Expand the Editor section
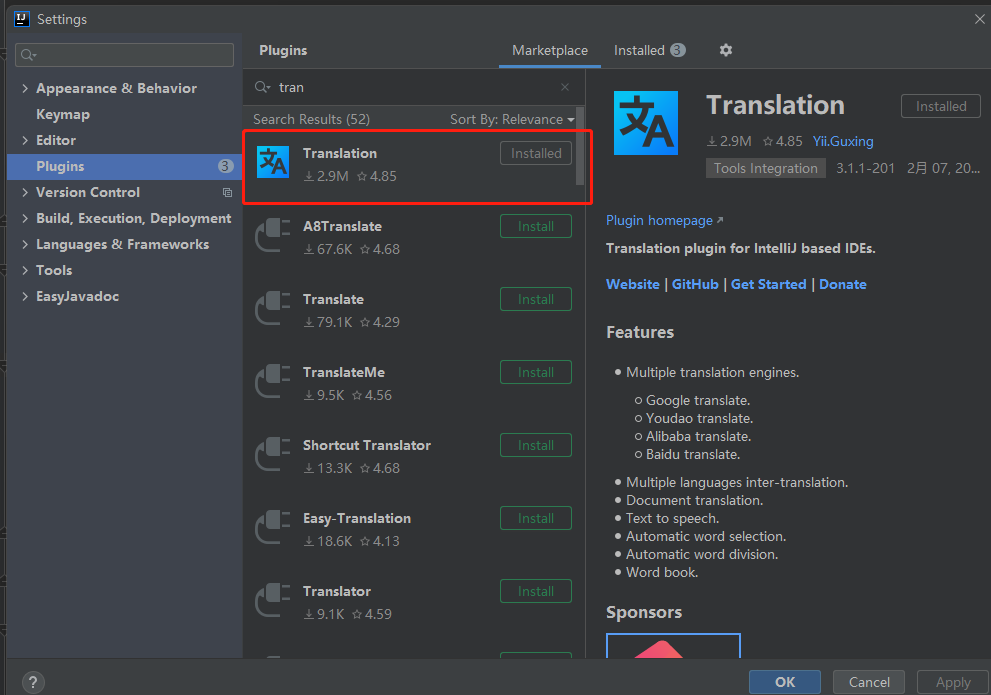991x695 pixels. (25, 140)
